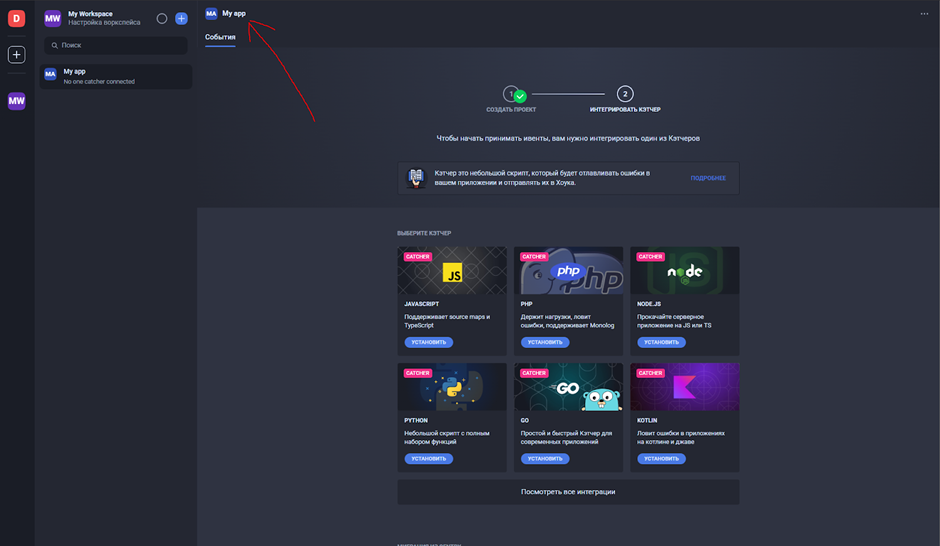This screenshot has width=940, height=546.
Task: Click the My app title in header
Action: [x=234, y=13]
